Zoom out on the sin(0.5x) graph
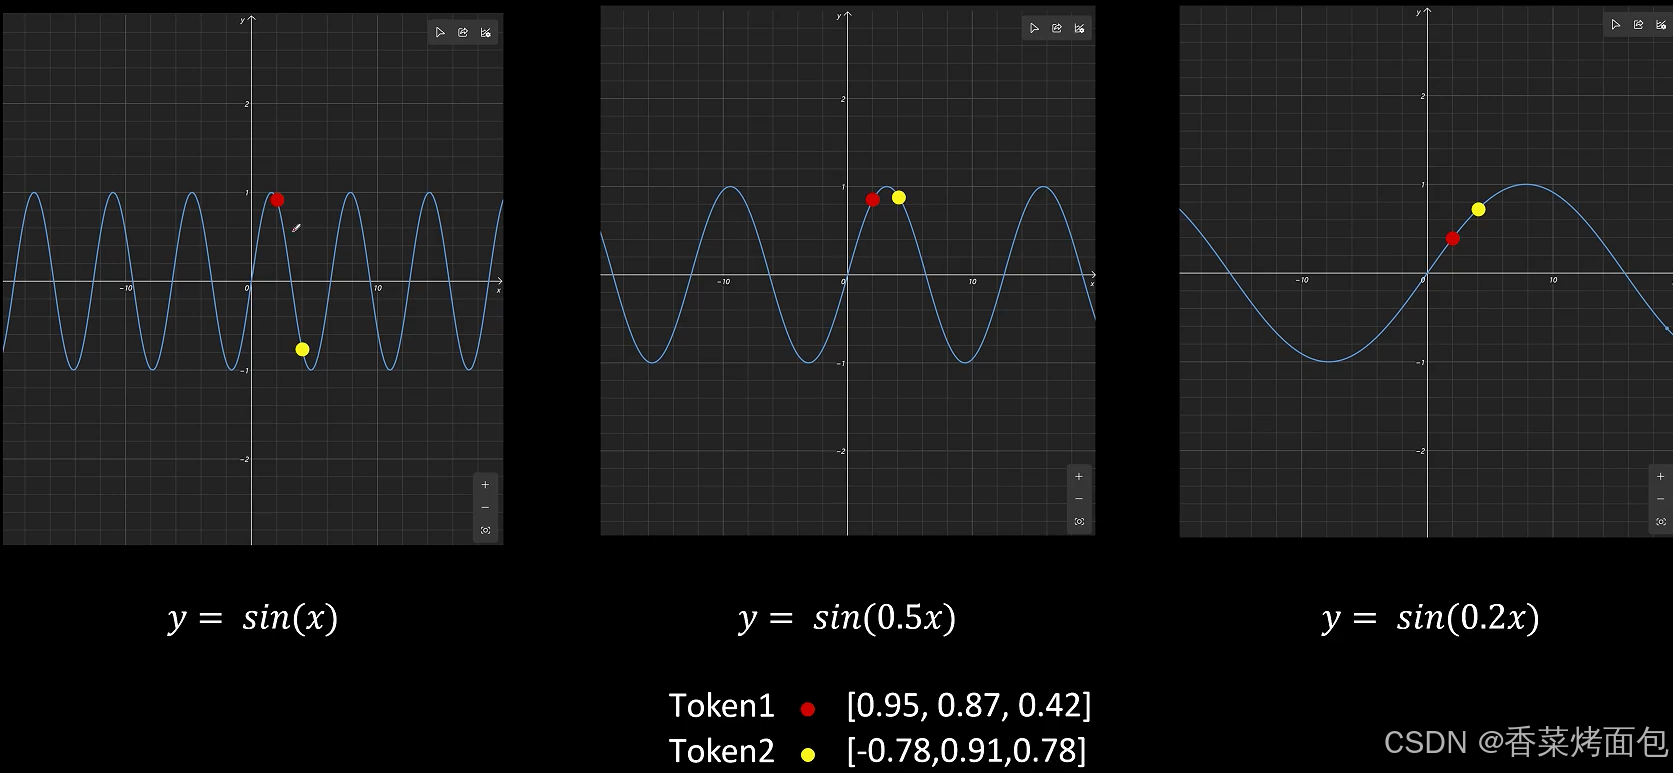Image resolution: width=1673 pixels, height=773 pixels. click(1079, 499)
